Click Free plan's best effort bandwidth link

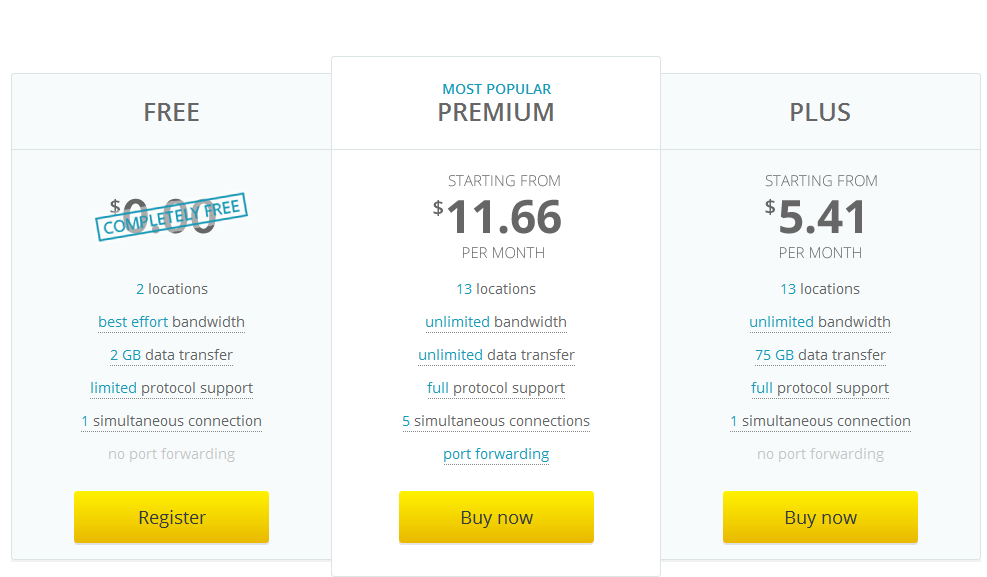171,322
